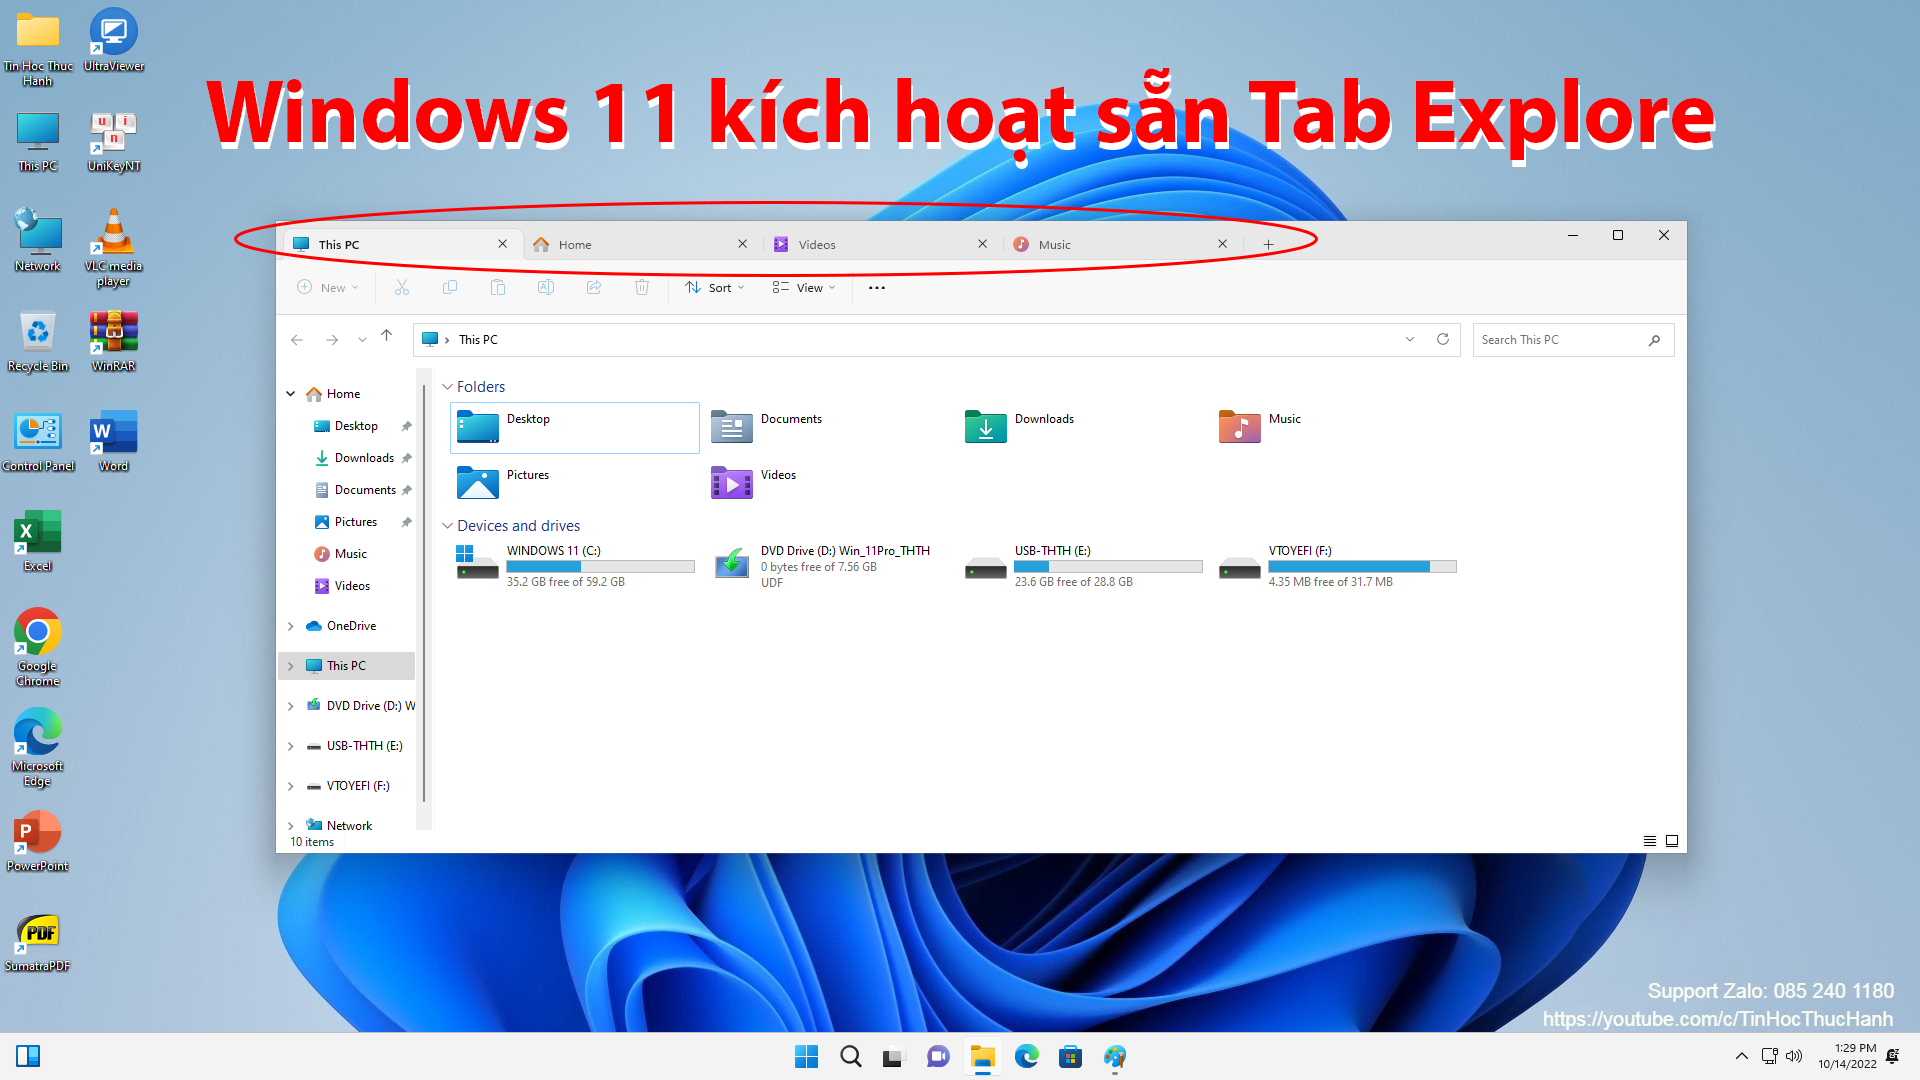Click Windows 11 C drive storage slider
The image size is (1920, 1080).
[x=600, y=567]
